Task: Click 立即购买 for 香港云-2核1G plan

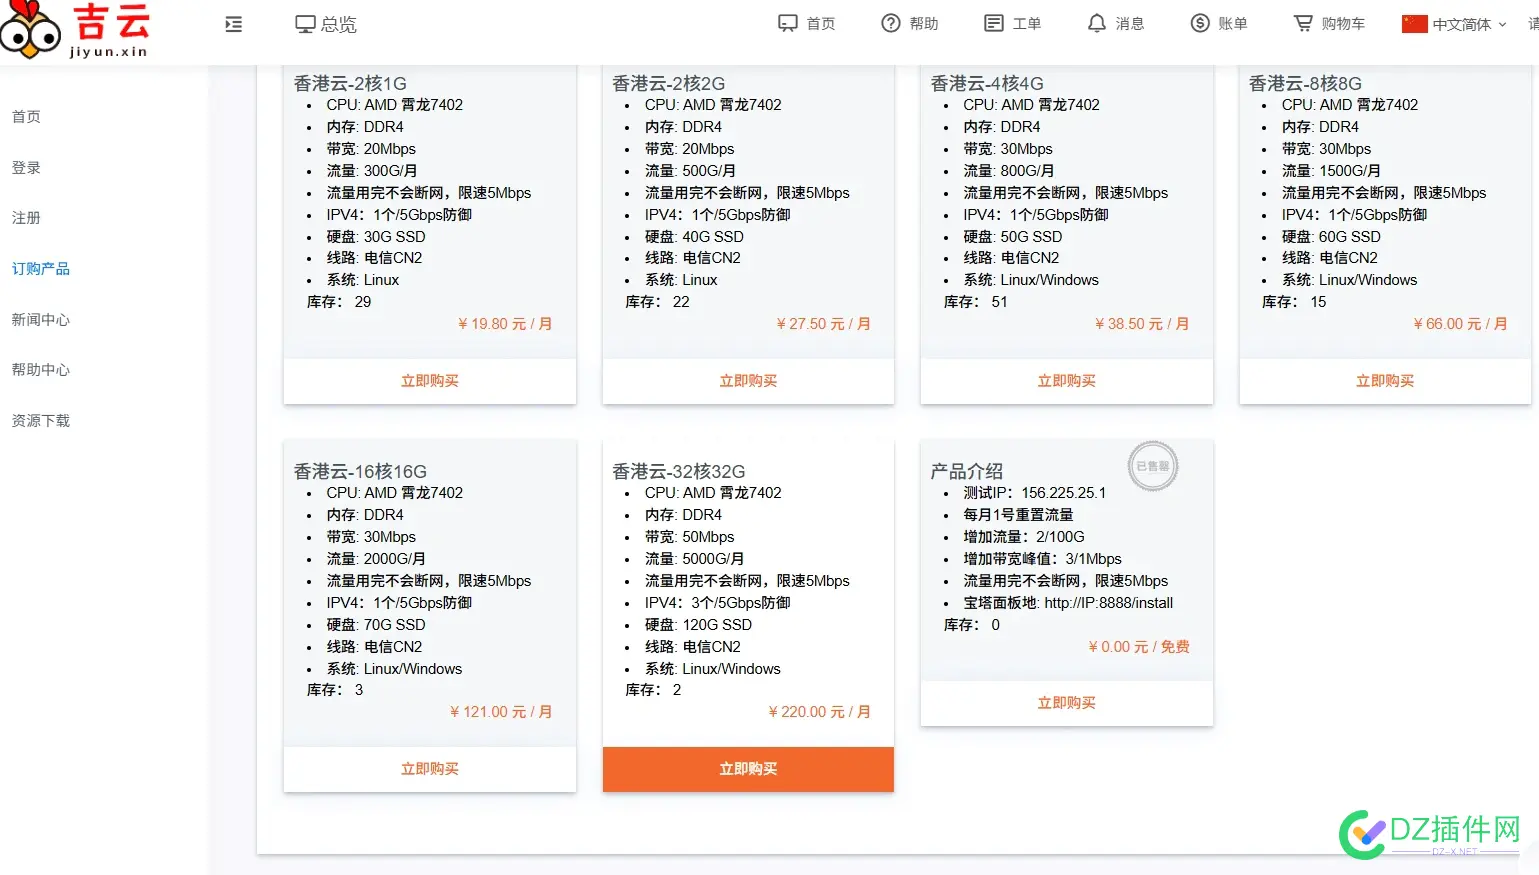Action: [429, 380]
